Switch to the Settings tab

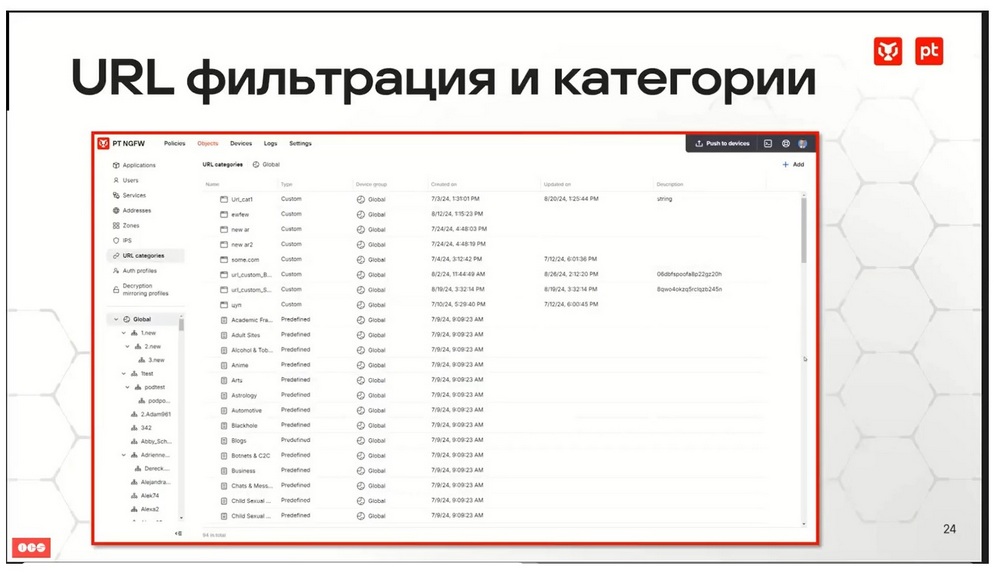point(300,144)
